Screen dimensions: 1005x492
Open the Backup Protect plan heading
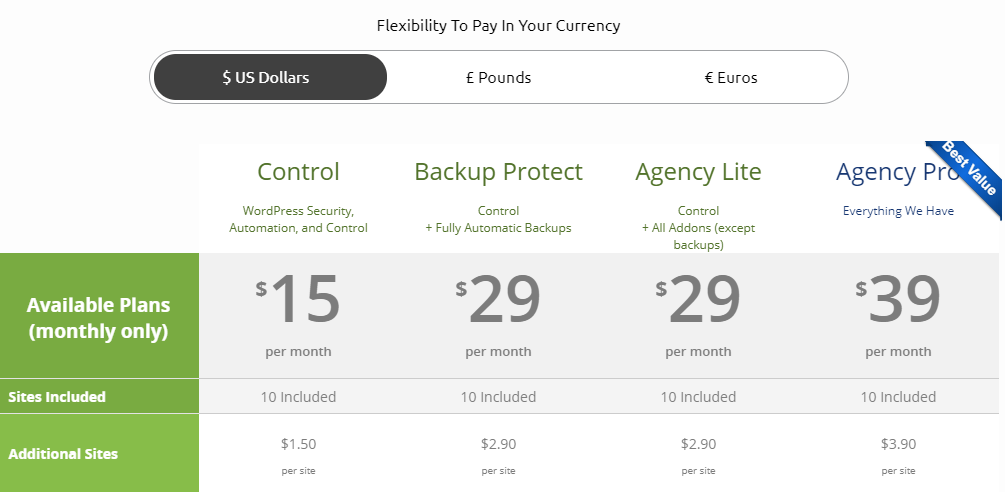498,172
